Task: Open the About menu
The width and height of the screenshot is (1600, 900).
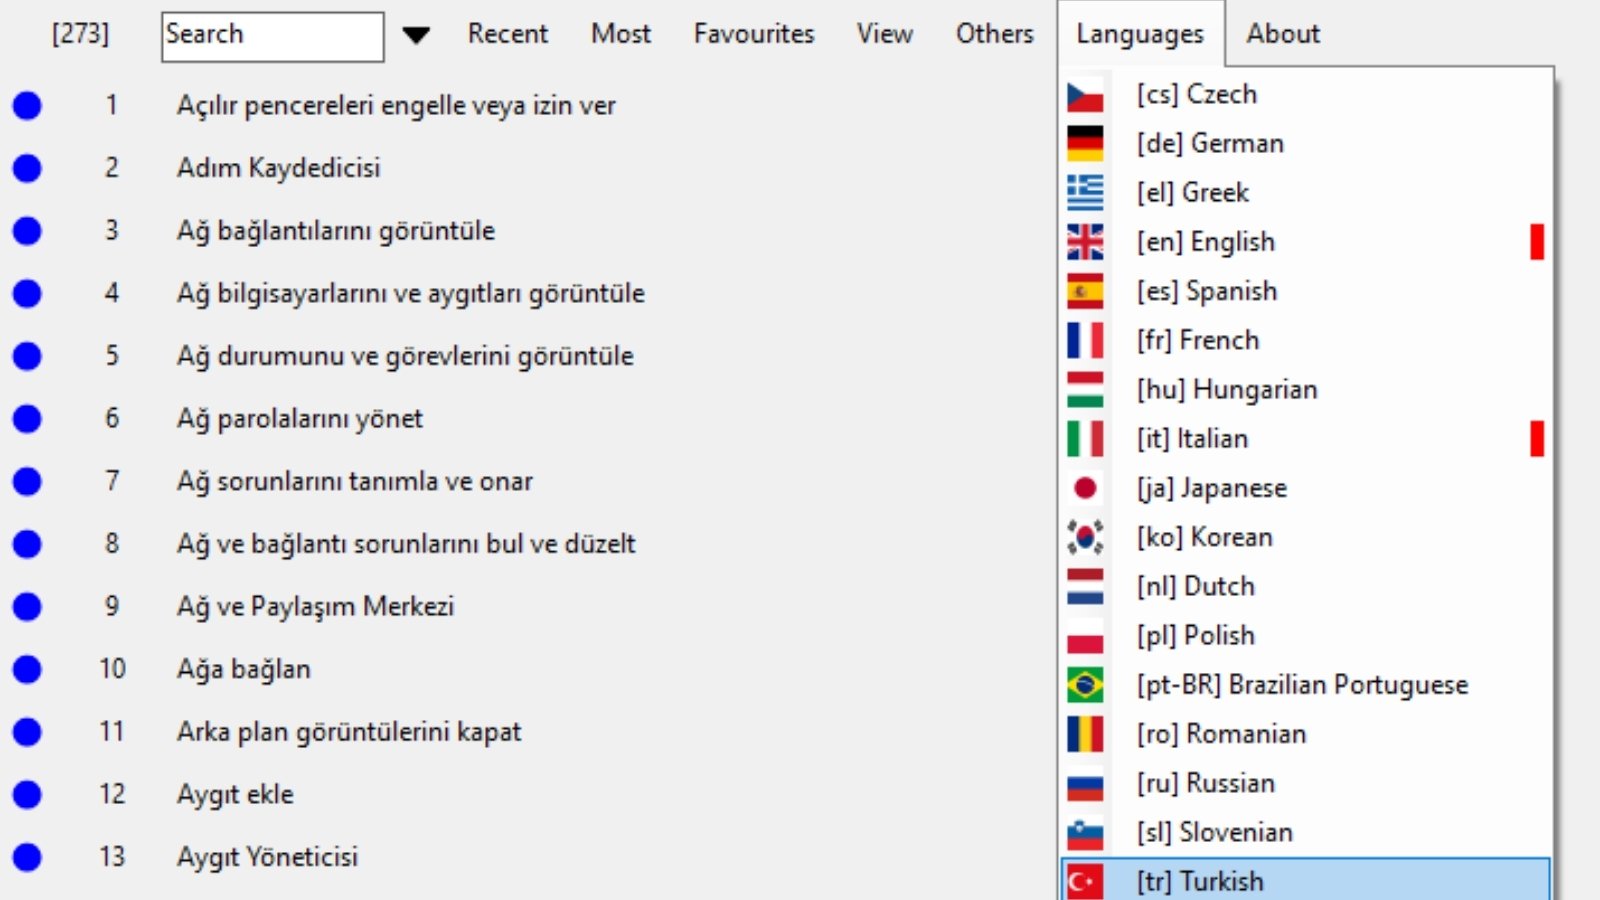Action: (1283, 34)
